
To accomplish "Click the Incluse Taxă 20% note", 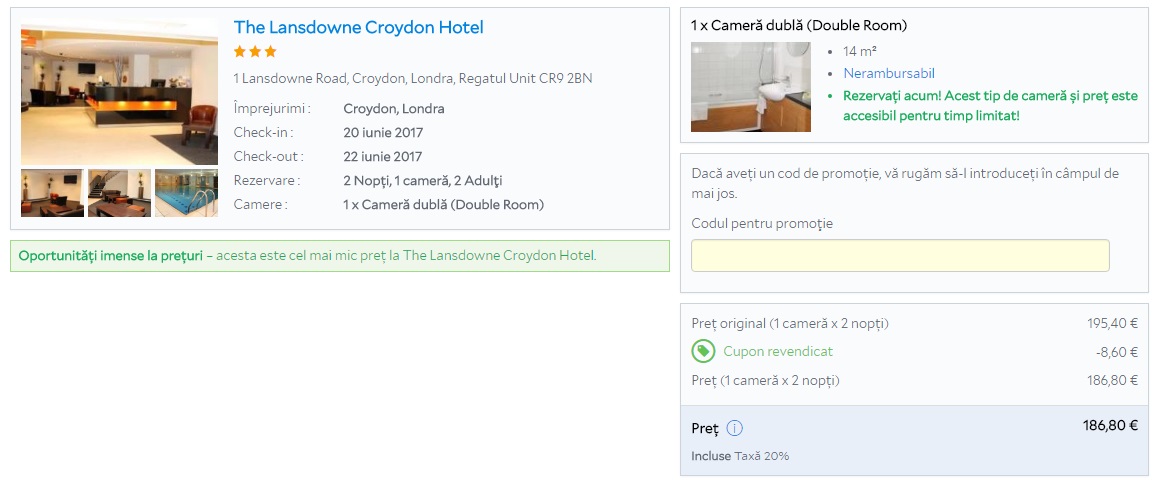I will point(740,456).
